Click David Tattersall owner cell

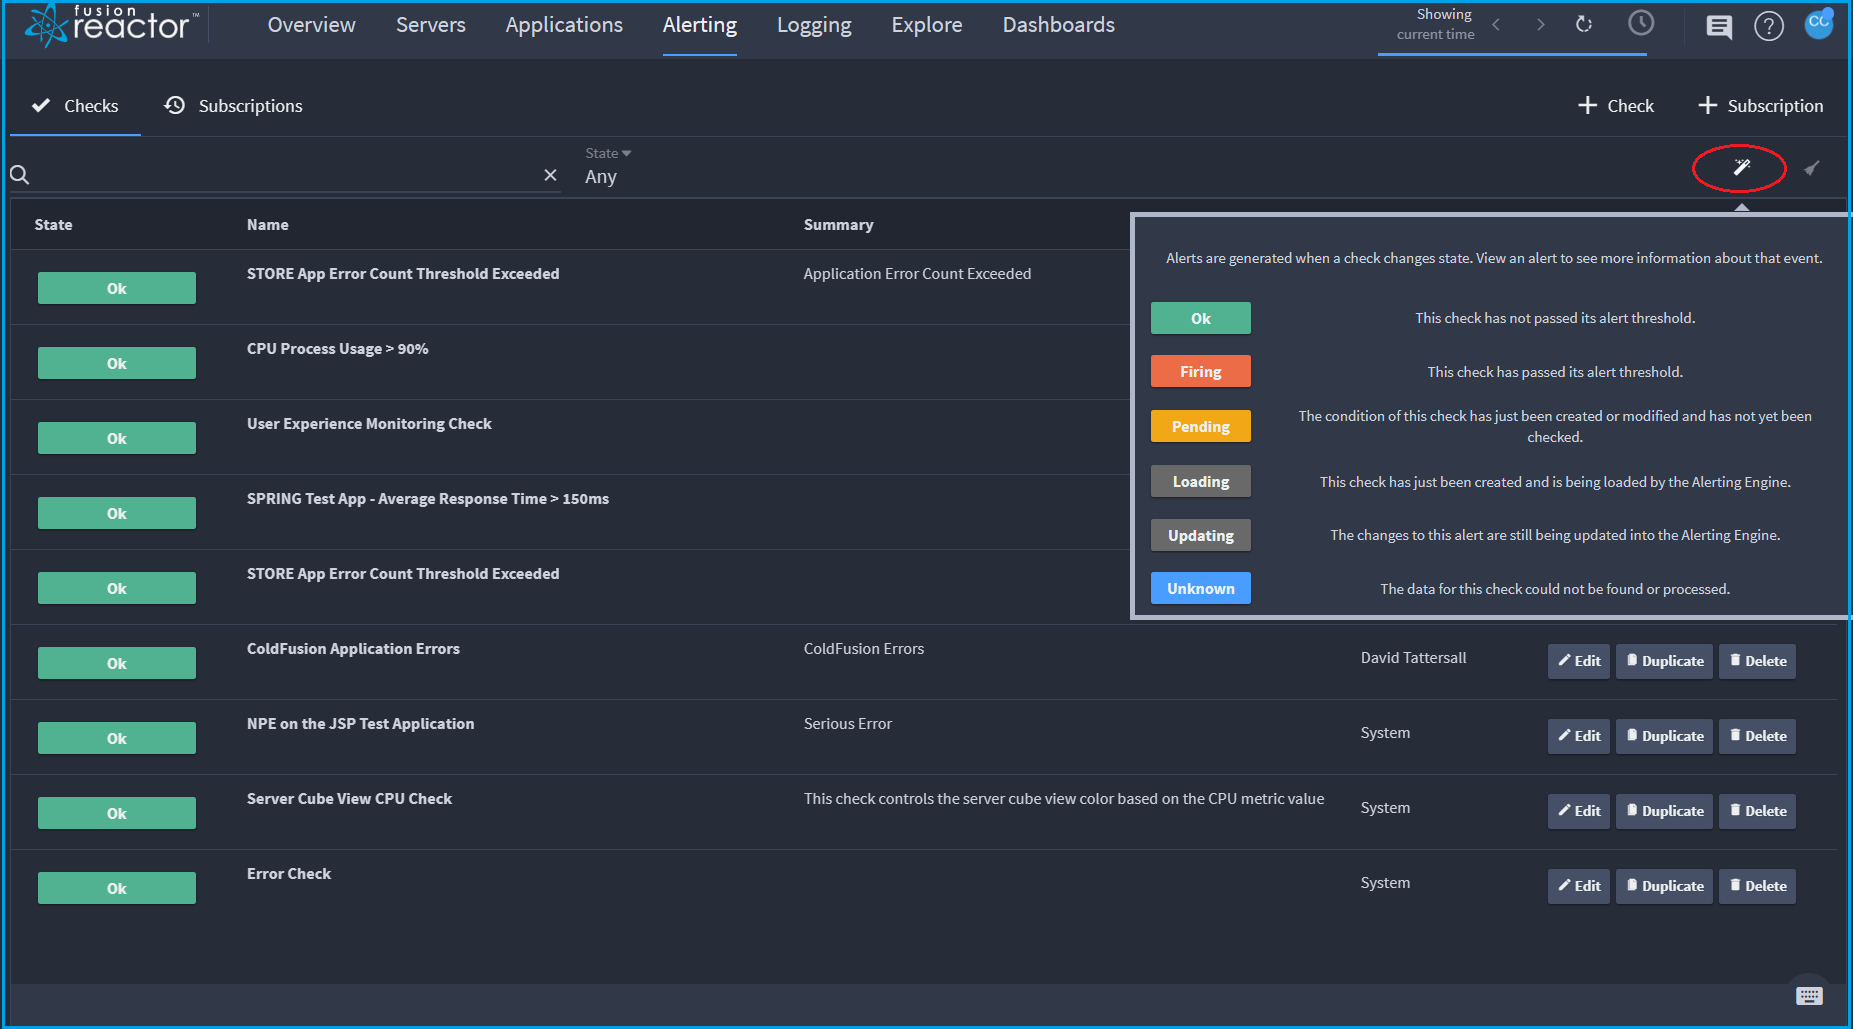(x=1413, y=658)
